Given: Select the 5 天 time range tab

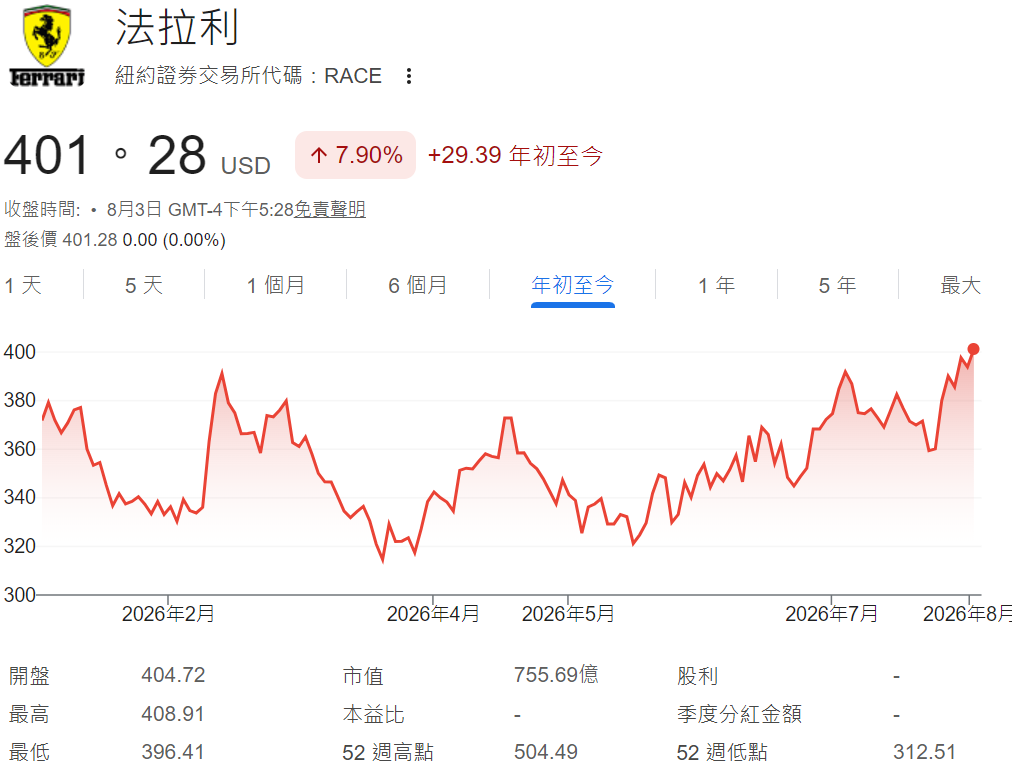Looking at the screenshot, I should (144, 285).
